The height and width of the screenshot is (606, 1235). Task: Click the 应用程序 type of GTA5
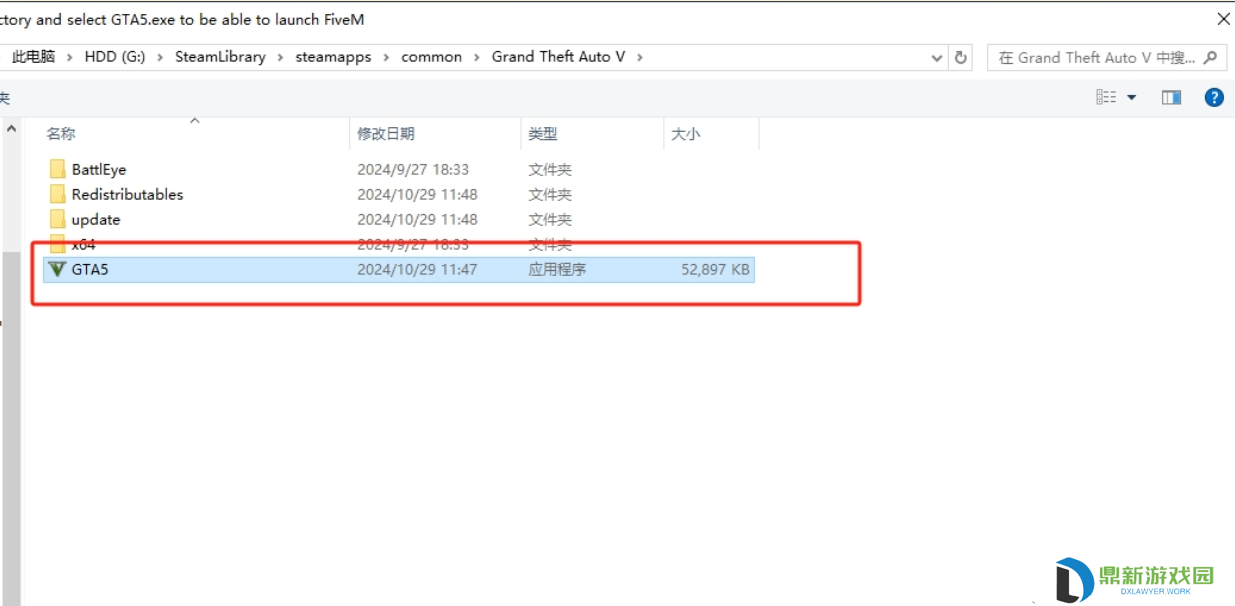pyautogui.click(x=557, y=269)
